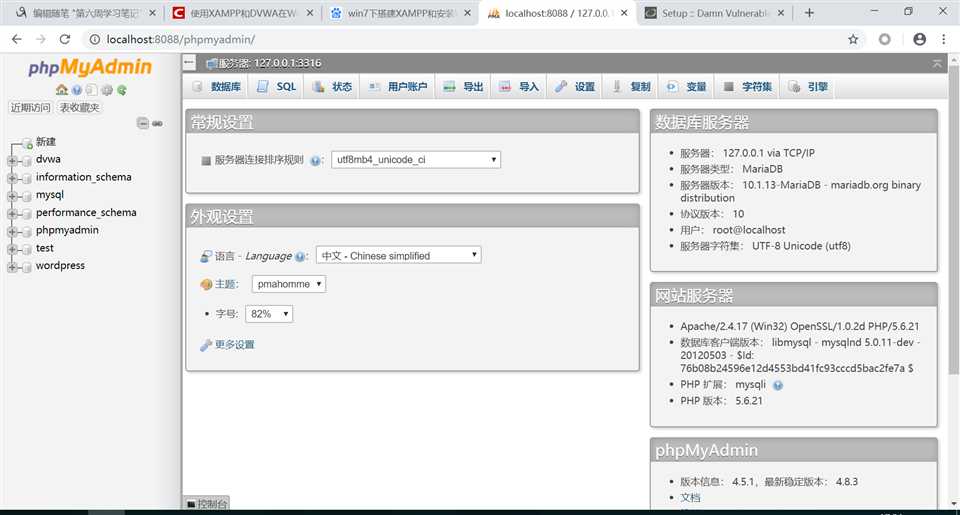
Task: Click the scroll-to-top arrow in header bar
Action: (937, 63)
